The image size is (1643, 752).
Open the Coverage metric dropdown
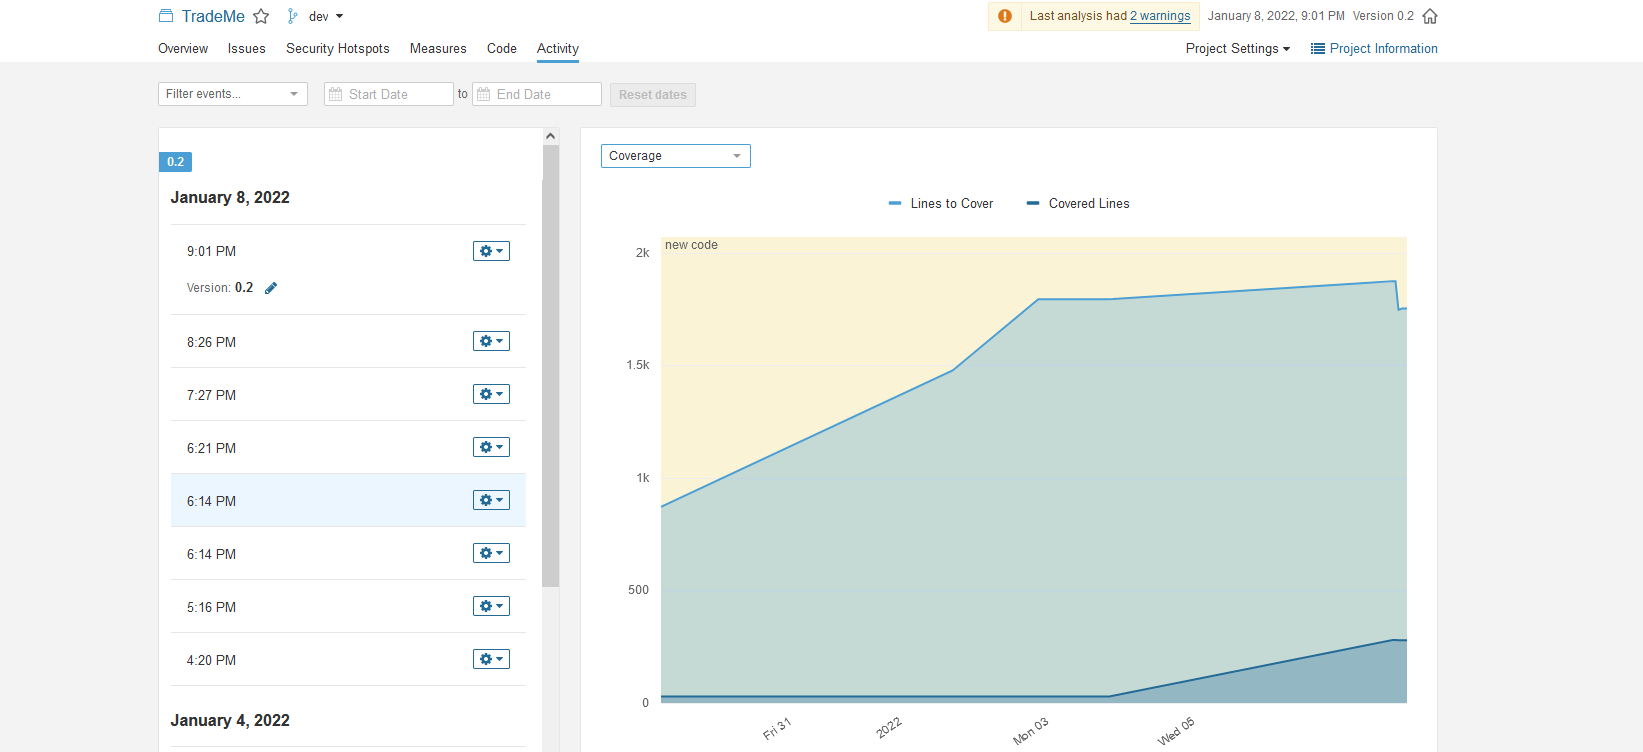click(676, 156)
